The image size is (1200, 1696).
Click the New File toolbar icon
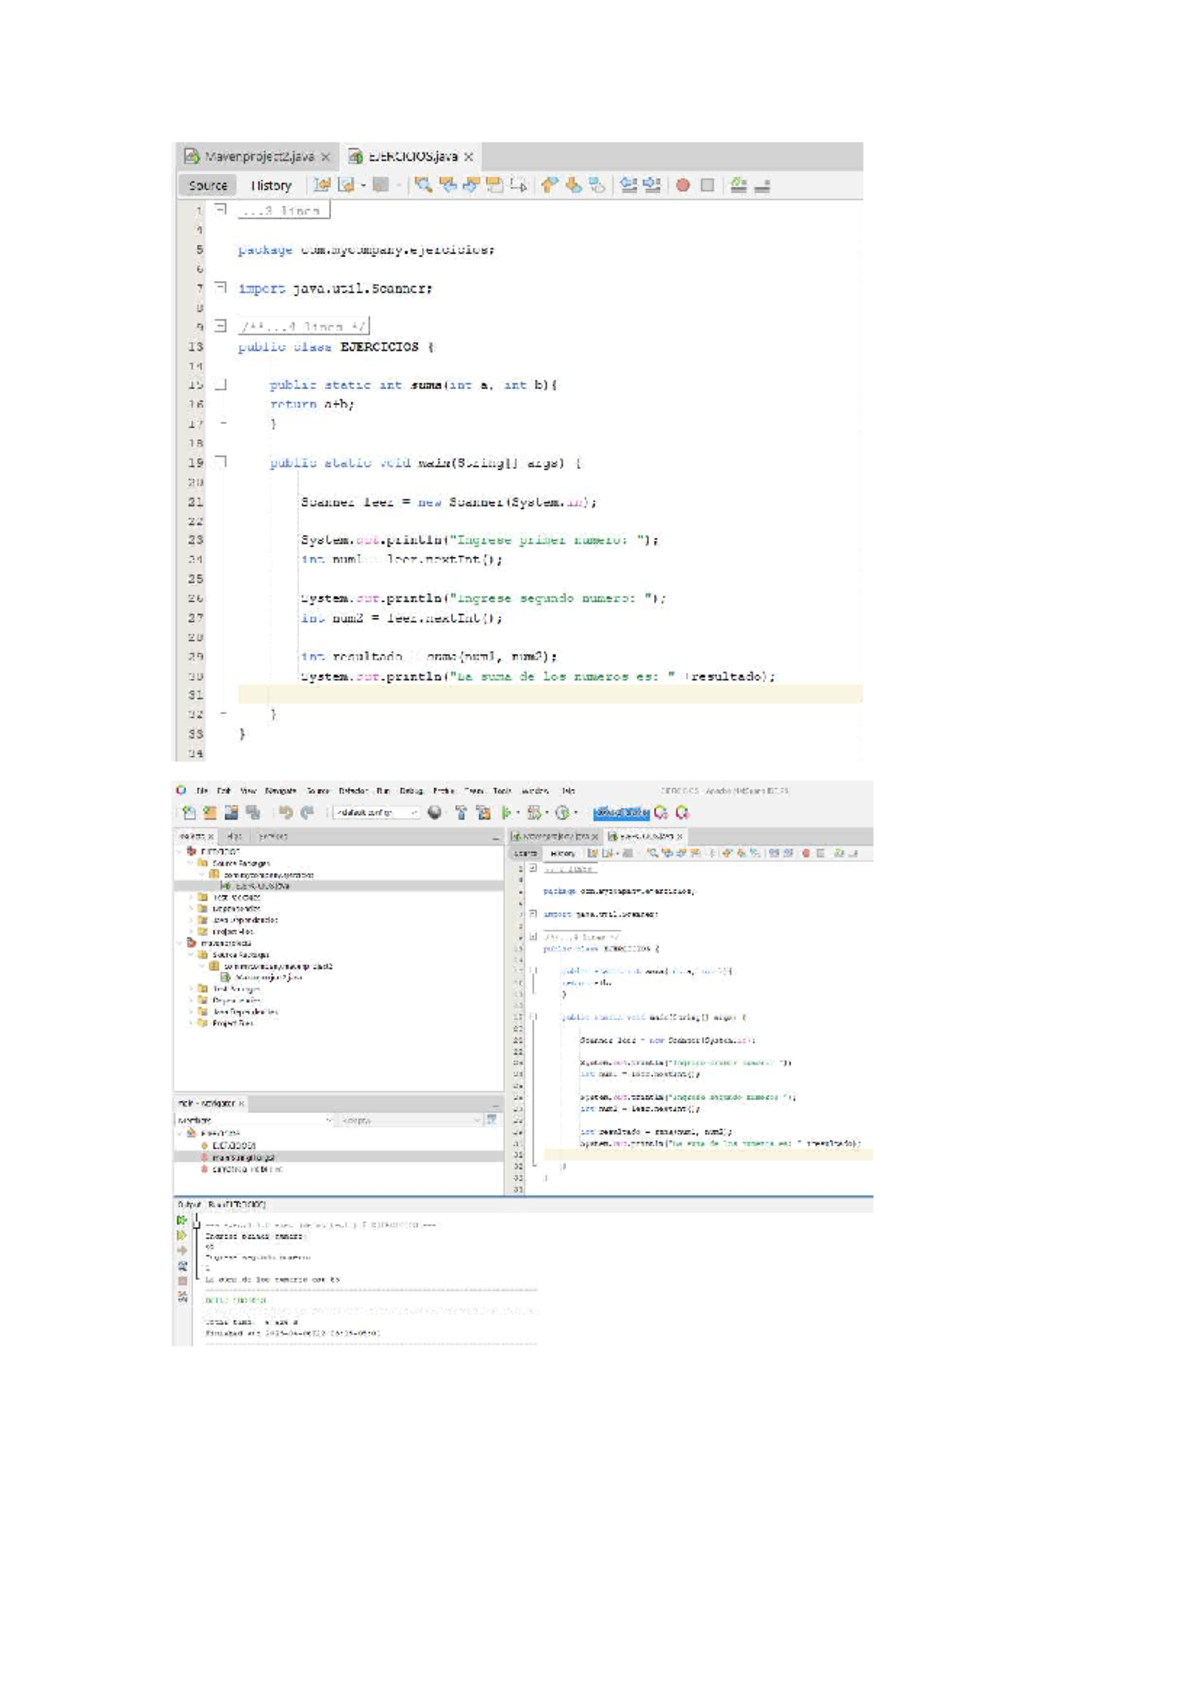point(189,813)
